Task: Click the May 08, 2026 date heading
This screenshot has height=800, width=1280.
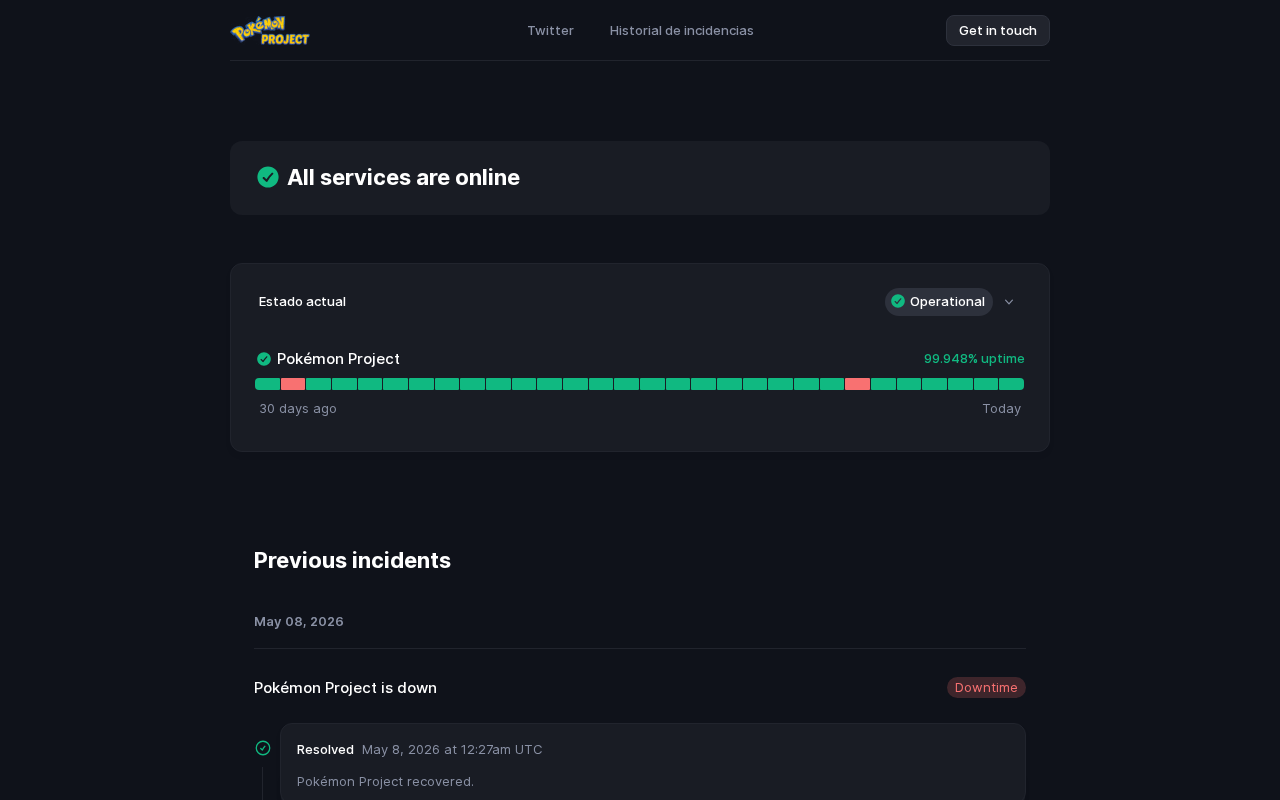Action: (299, 621)
